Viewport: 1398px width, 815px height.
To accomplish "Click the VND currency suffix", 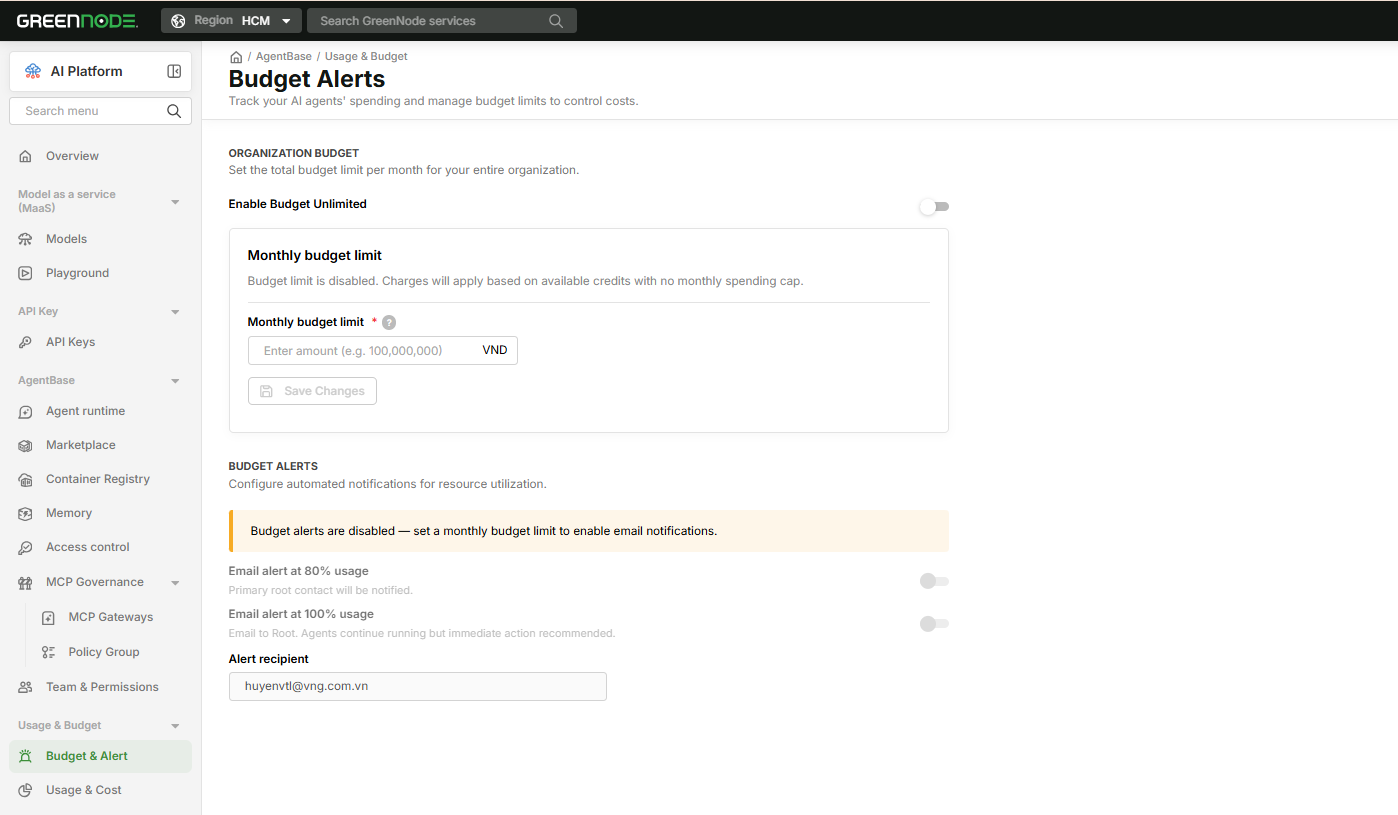I will pos(494,351).
